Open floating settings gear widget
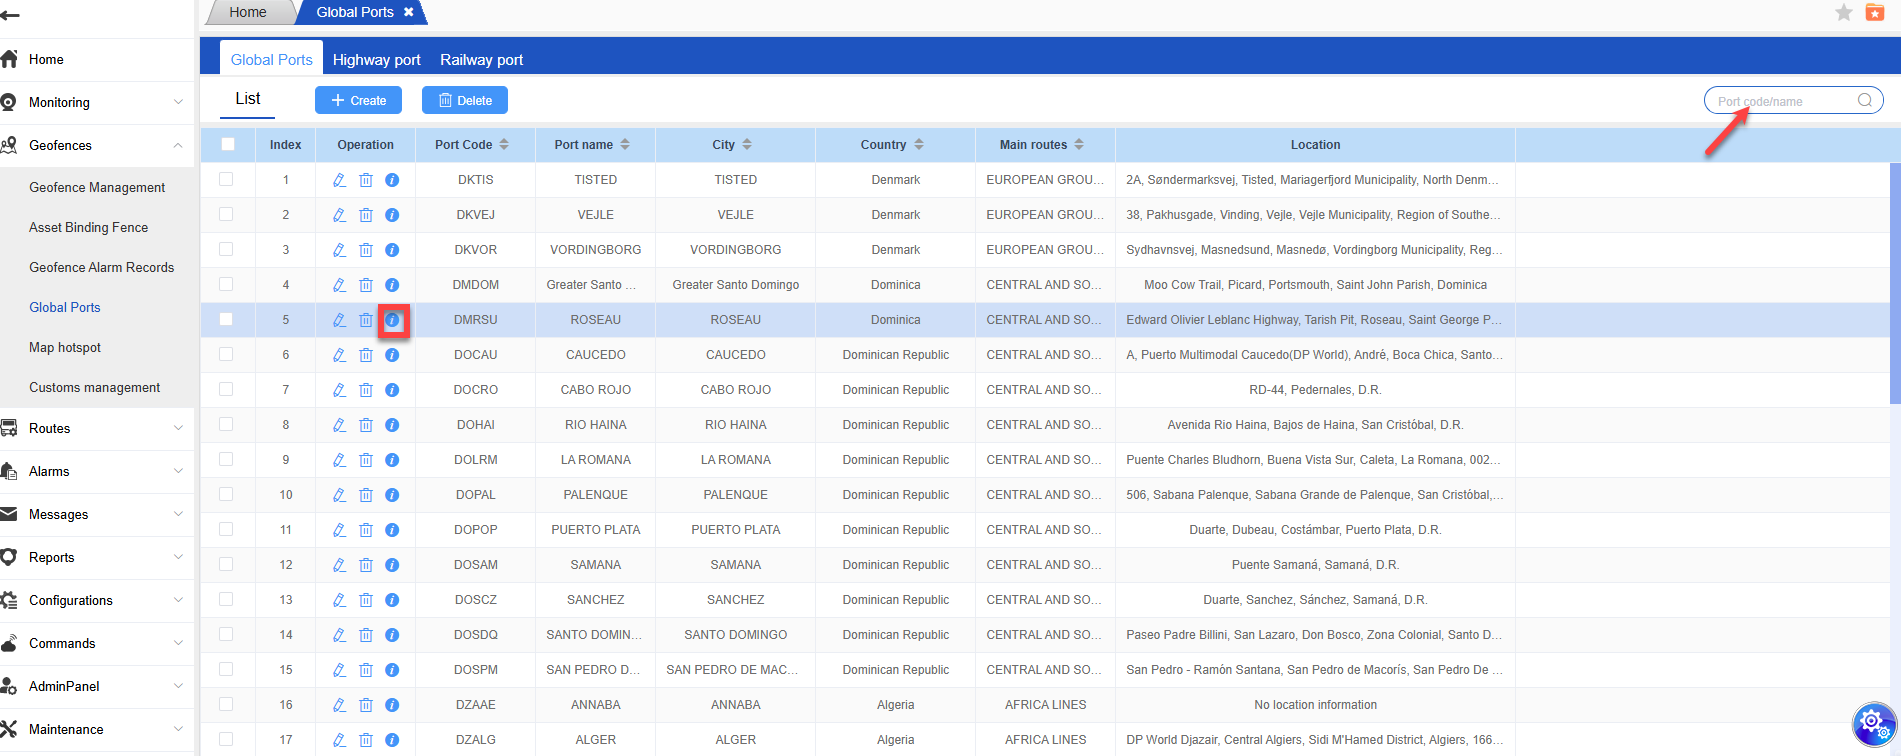The image size is (1901, 756). (1873, 724)
